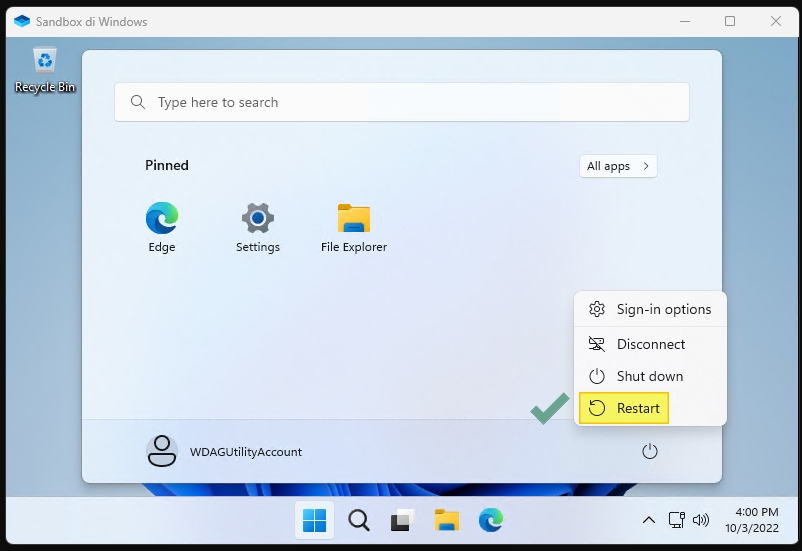Expand the All apps list
The height and width of the screenshot is (551, 802).
618,166
